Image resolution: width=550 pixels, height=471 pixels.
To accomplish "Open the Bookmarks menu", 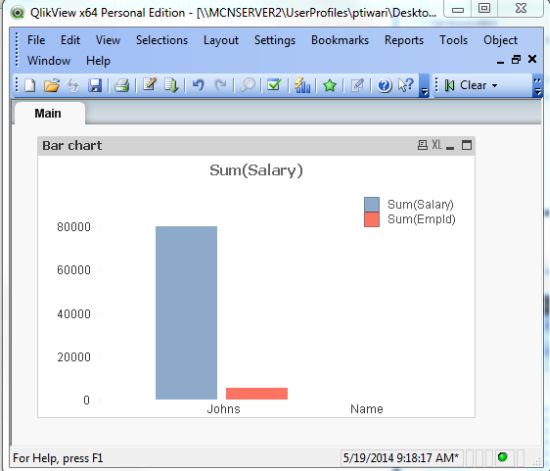I will pos(340,40).
